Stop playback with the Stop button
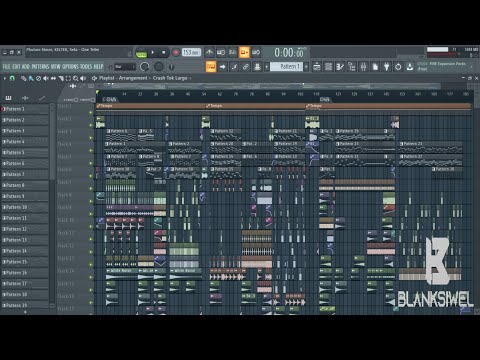 click(163, 52)
